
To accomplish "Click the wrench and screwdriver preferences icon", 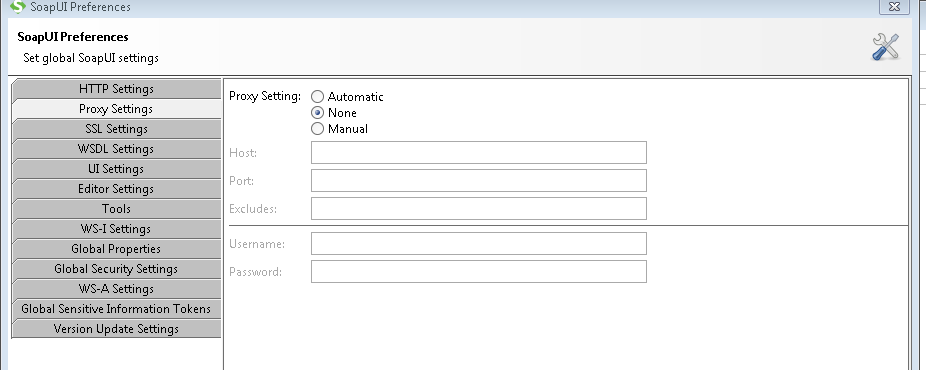I will [885, 47].
